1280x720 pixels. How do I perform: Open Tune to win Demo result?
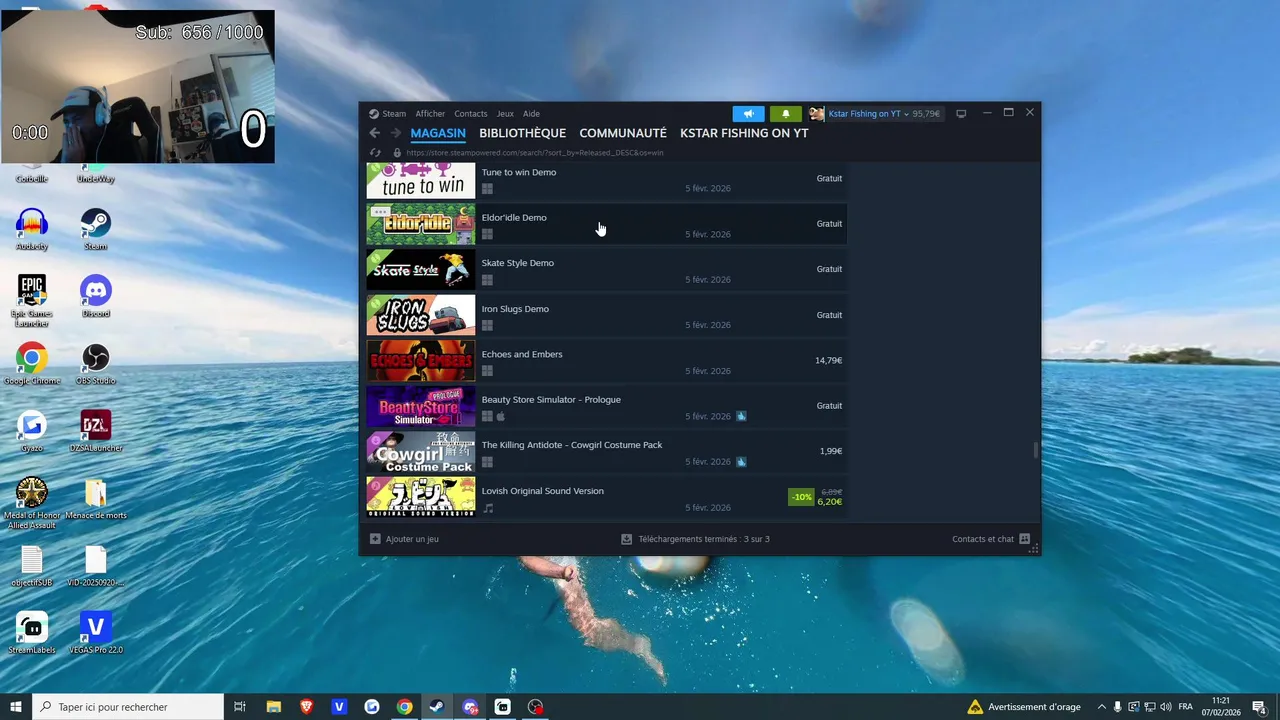[x=606, y=180]
